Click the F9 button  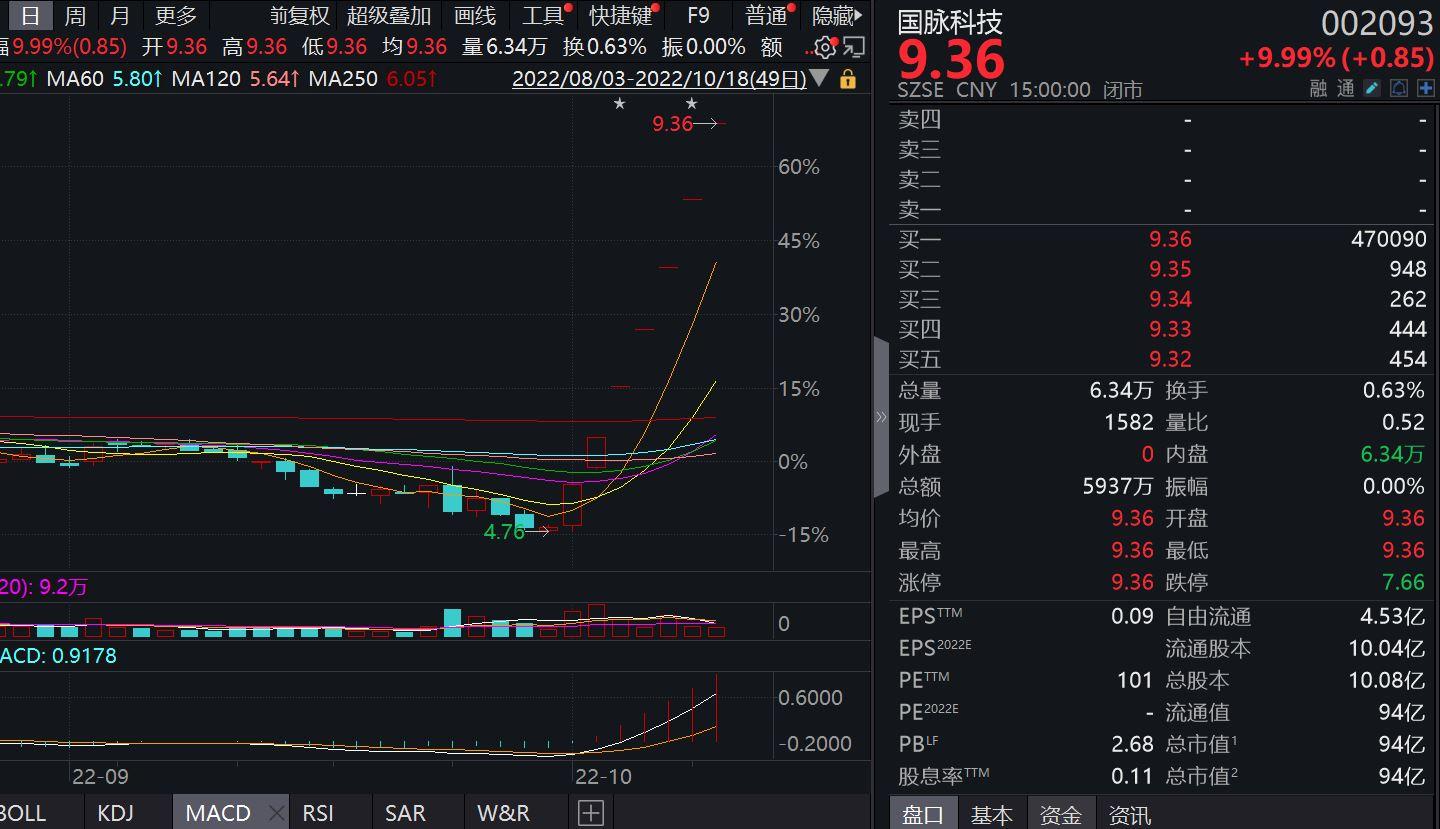tap(698, 16)
